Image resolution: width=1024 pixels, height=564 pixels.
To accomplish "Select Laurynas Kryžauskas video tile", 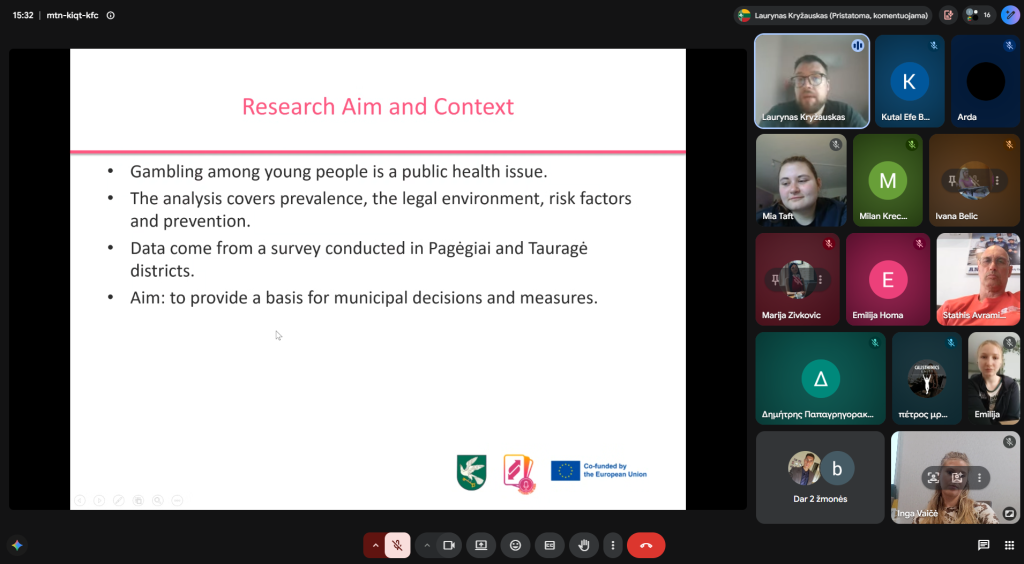I will click(x=812, y=81).
